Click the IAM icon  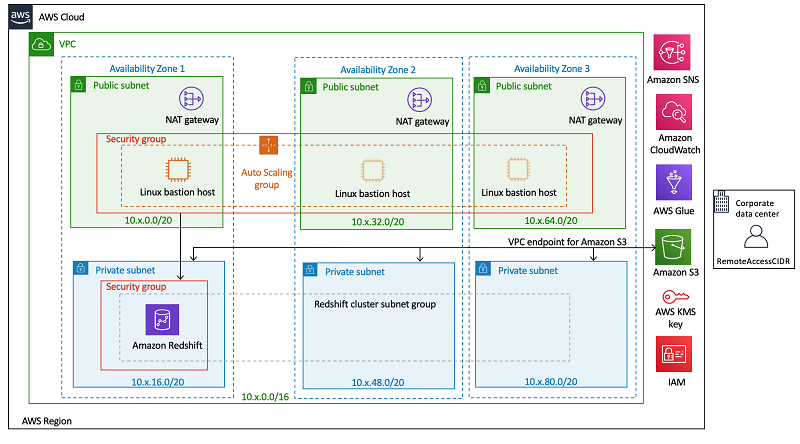(674, 354)
